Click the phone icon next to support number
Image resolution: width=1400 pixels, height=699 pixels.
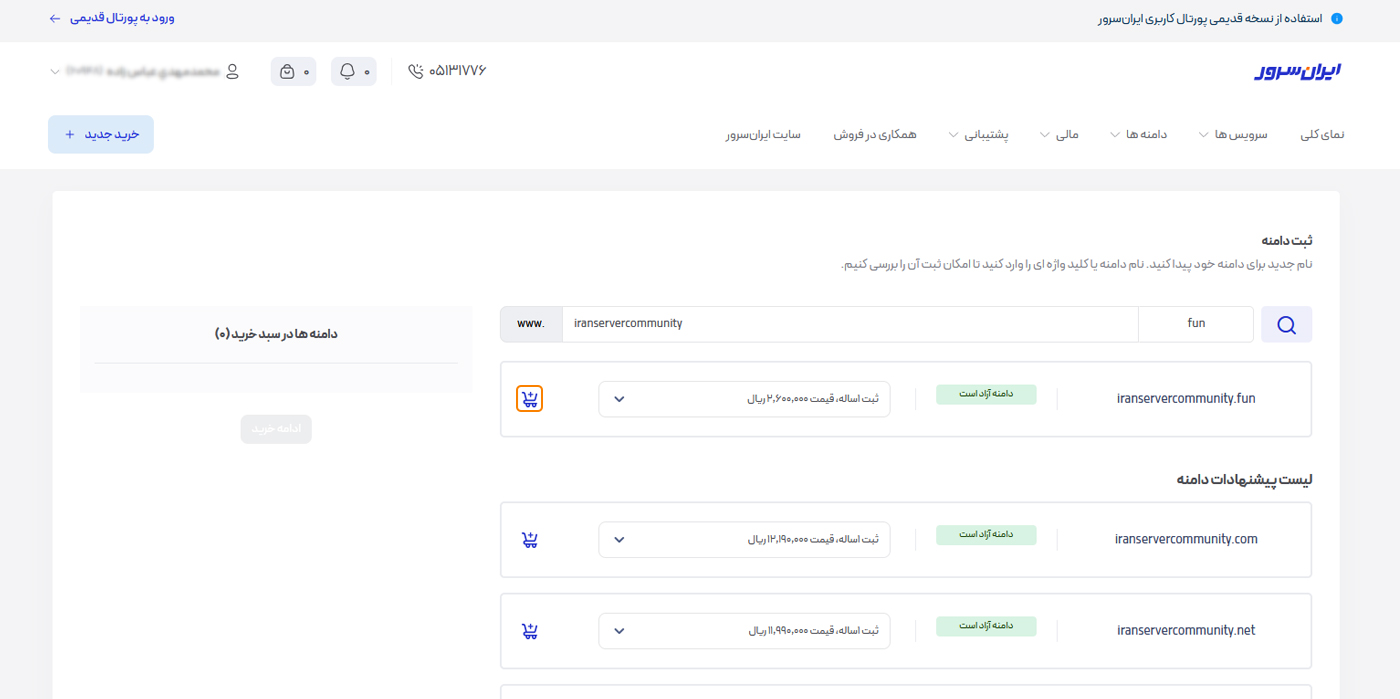point(416,71)
